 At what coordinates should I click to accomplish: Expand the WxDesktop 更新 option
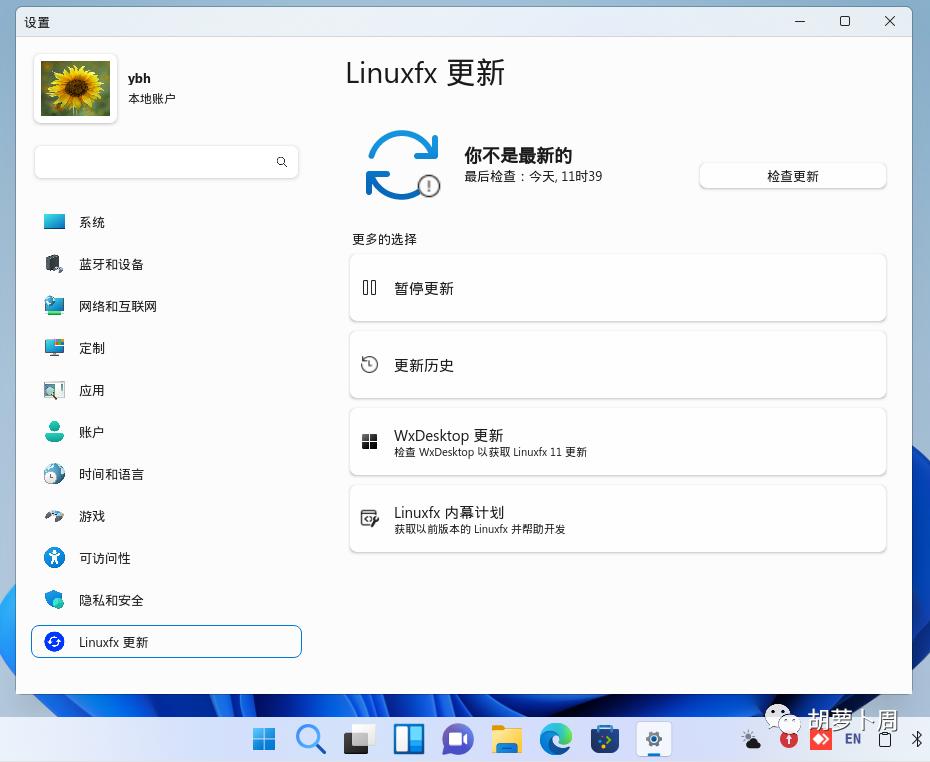pos(617,441)
